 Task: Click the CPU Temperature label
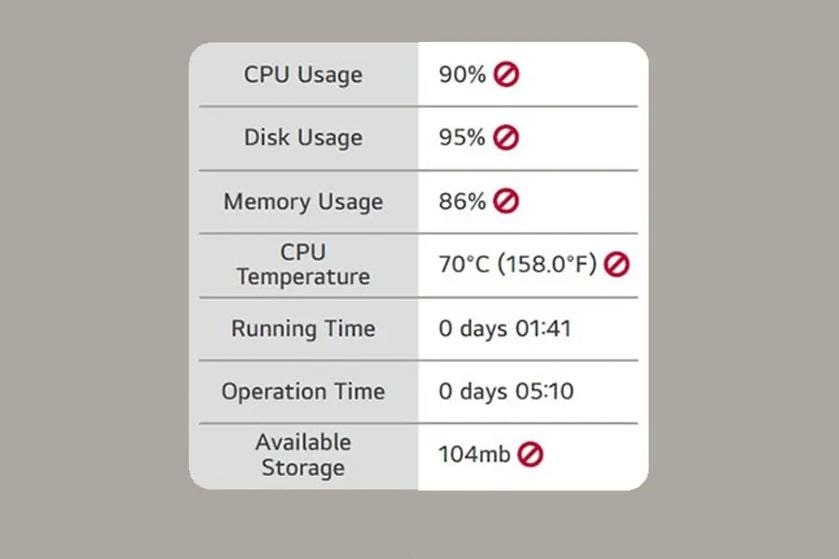pos(303,265)
